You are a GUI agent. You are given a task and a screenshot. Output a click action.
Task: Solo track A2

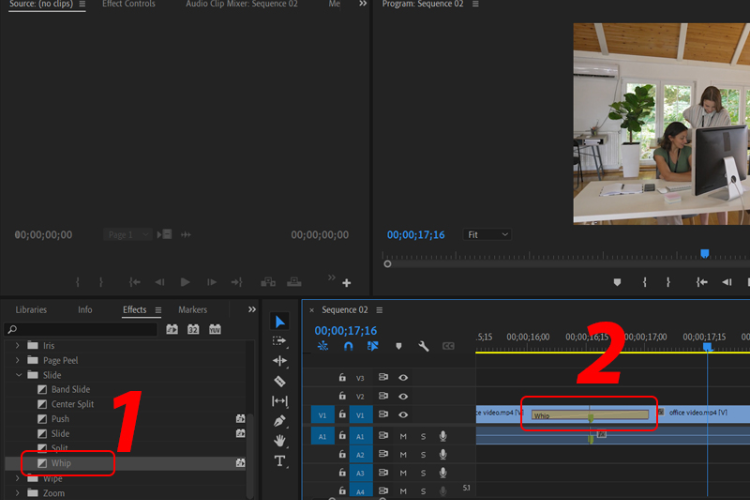coord(423,455)
